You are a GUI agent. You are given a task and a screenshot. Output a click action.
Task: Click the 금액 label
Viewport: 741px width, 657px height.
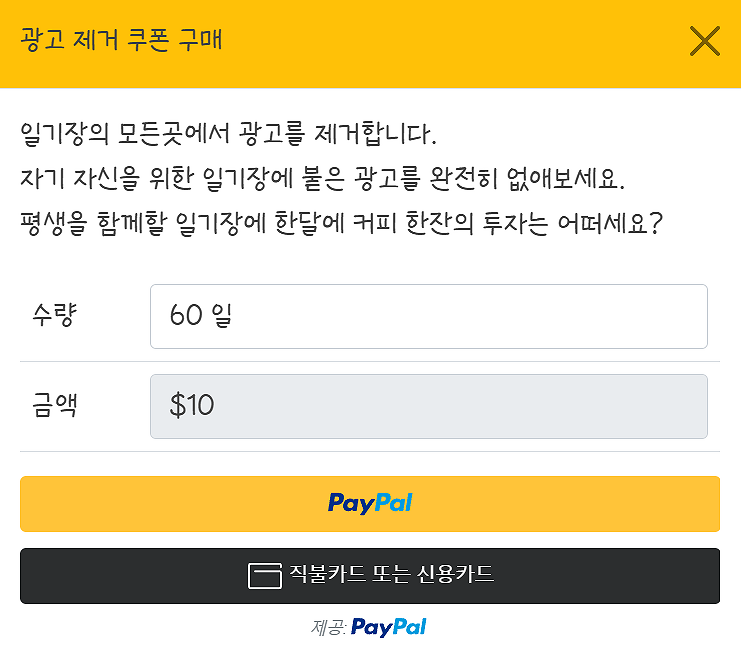(x=55, y=406)
